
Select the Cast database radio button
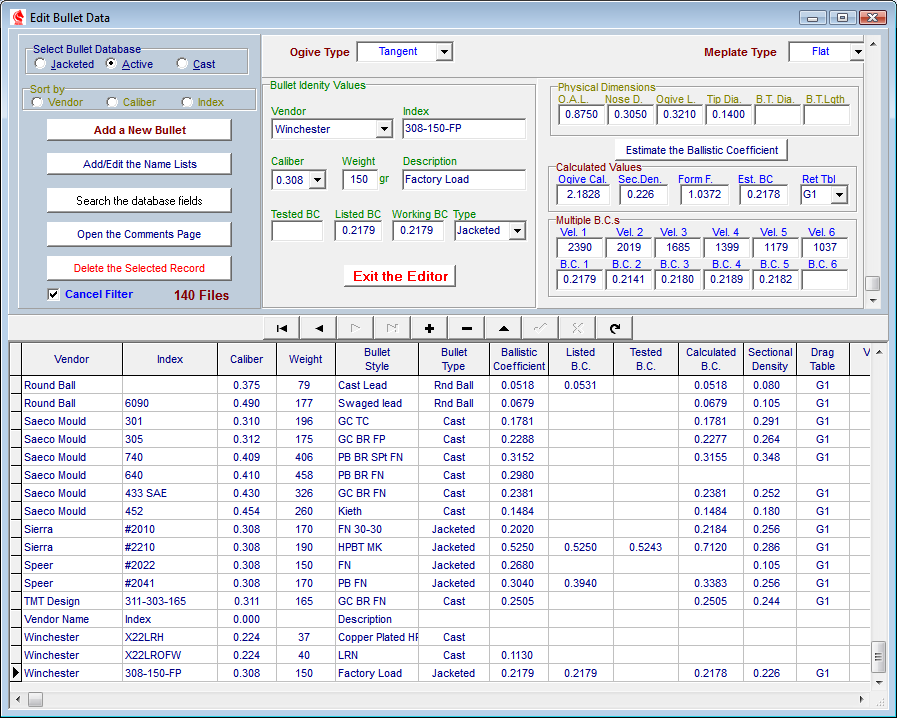(182, 64)
